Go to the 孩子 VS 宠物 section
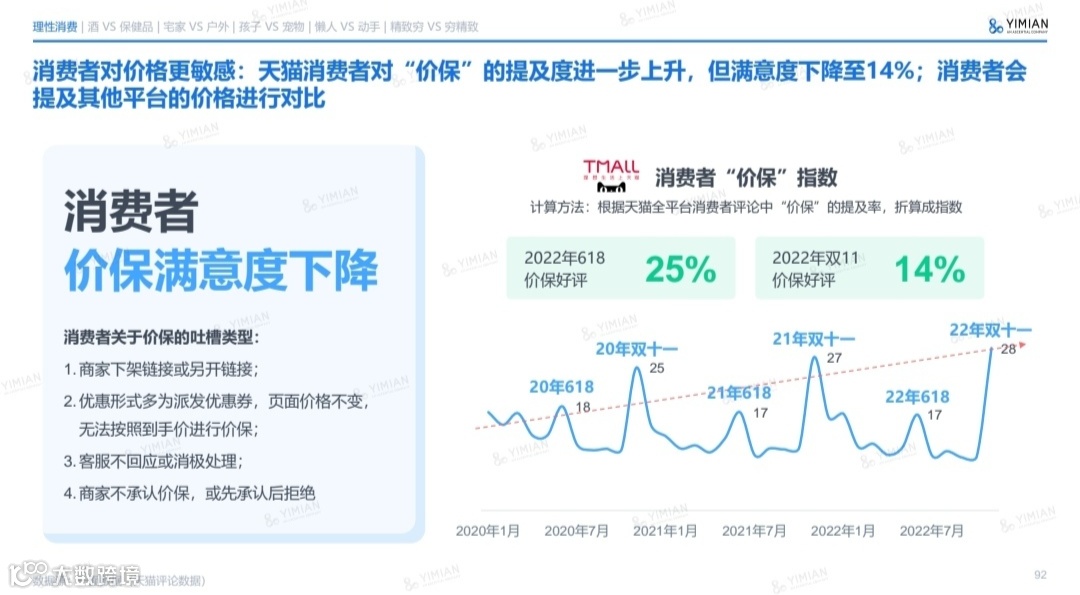Image resolution: width=1080 pixels, height=595 pixels. pos(271,27)
